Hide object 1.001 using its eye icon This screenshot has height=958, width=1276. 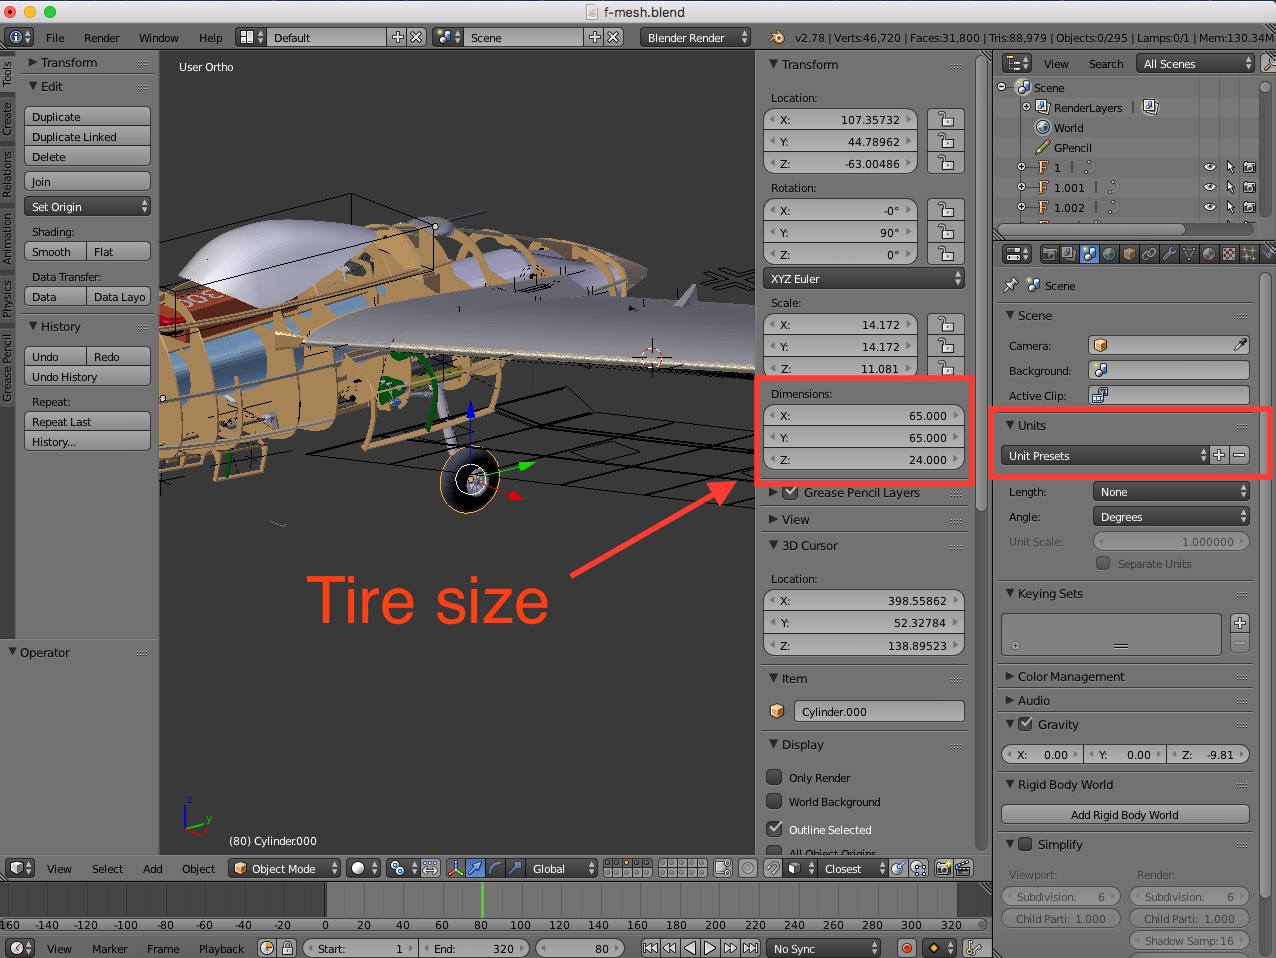pos(1209,187)
